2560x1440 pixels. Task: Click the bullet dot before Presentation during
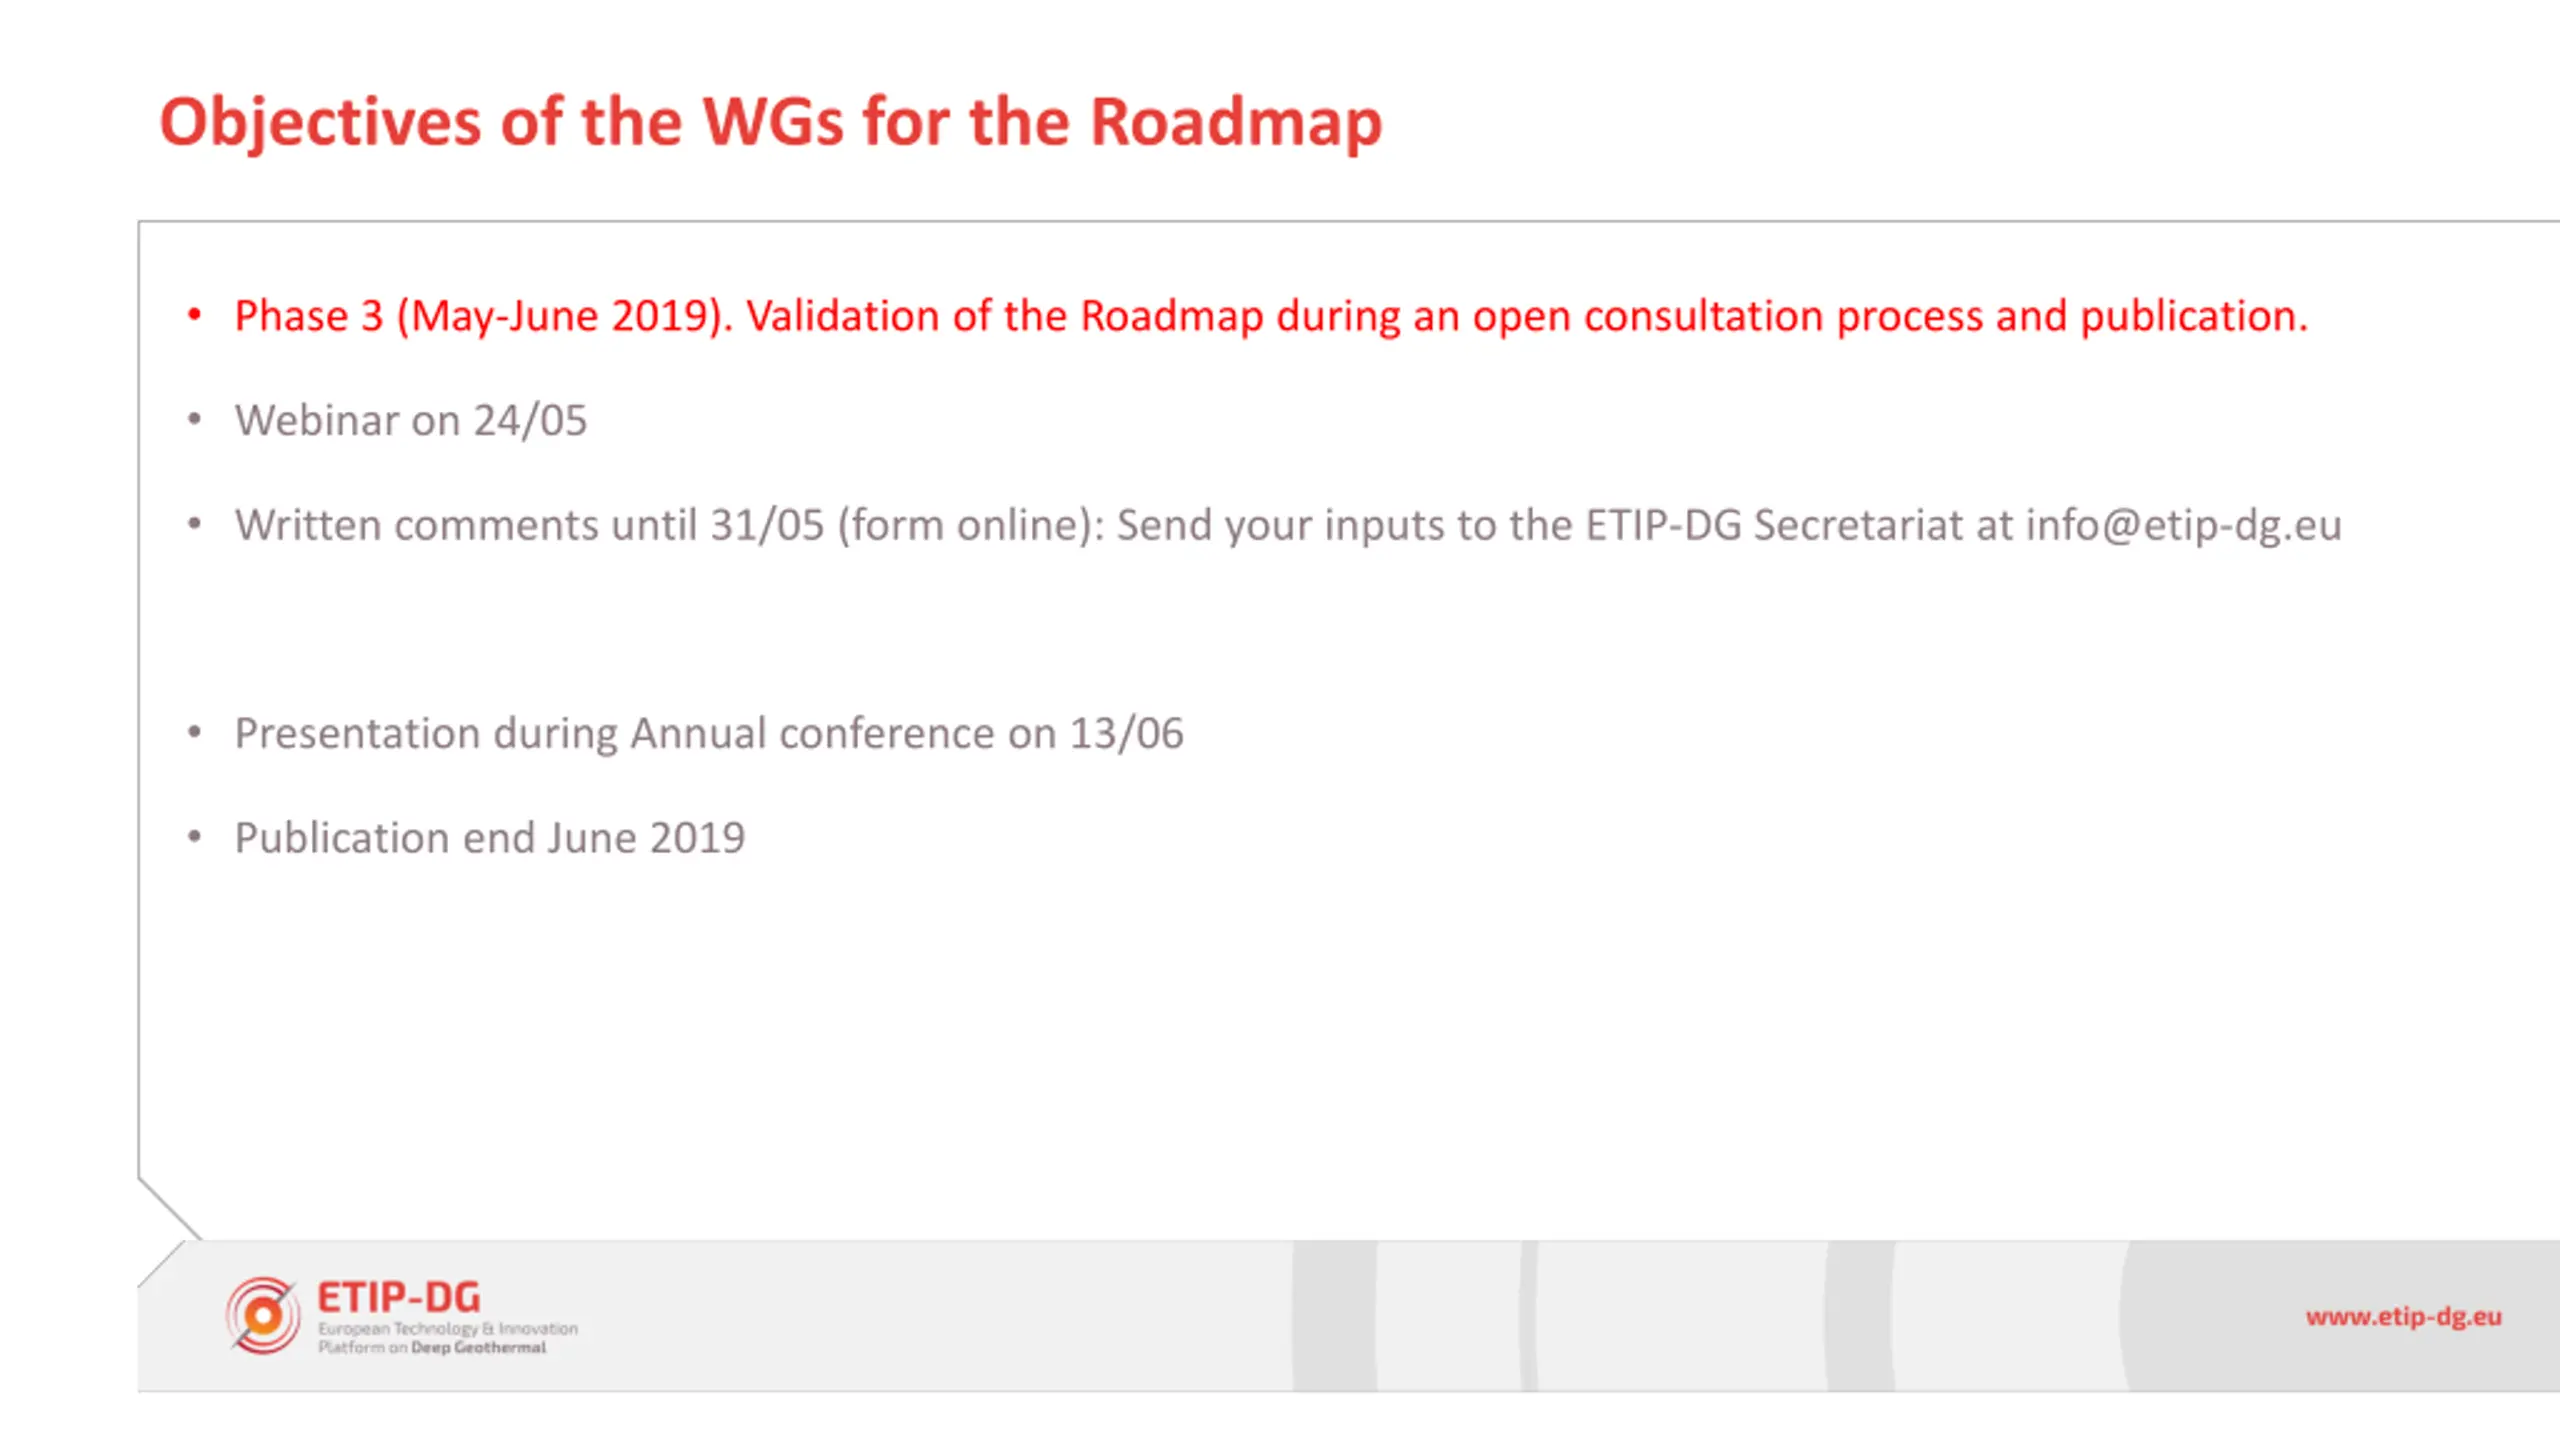pos(195,733)
